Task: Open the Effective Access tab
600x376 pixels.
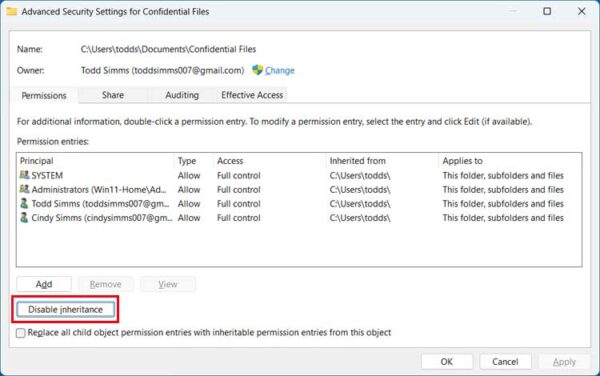Action: [x=252, y=95]
